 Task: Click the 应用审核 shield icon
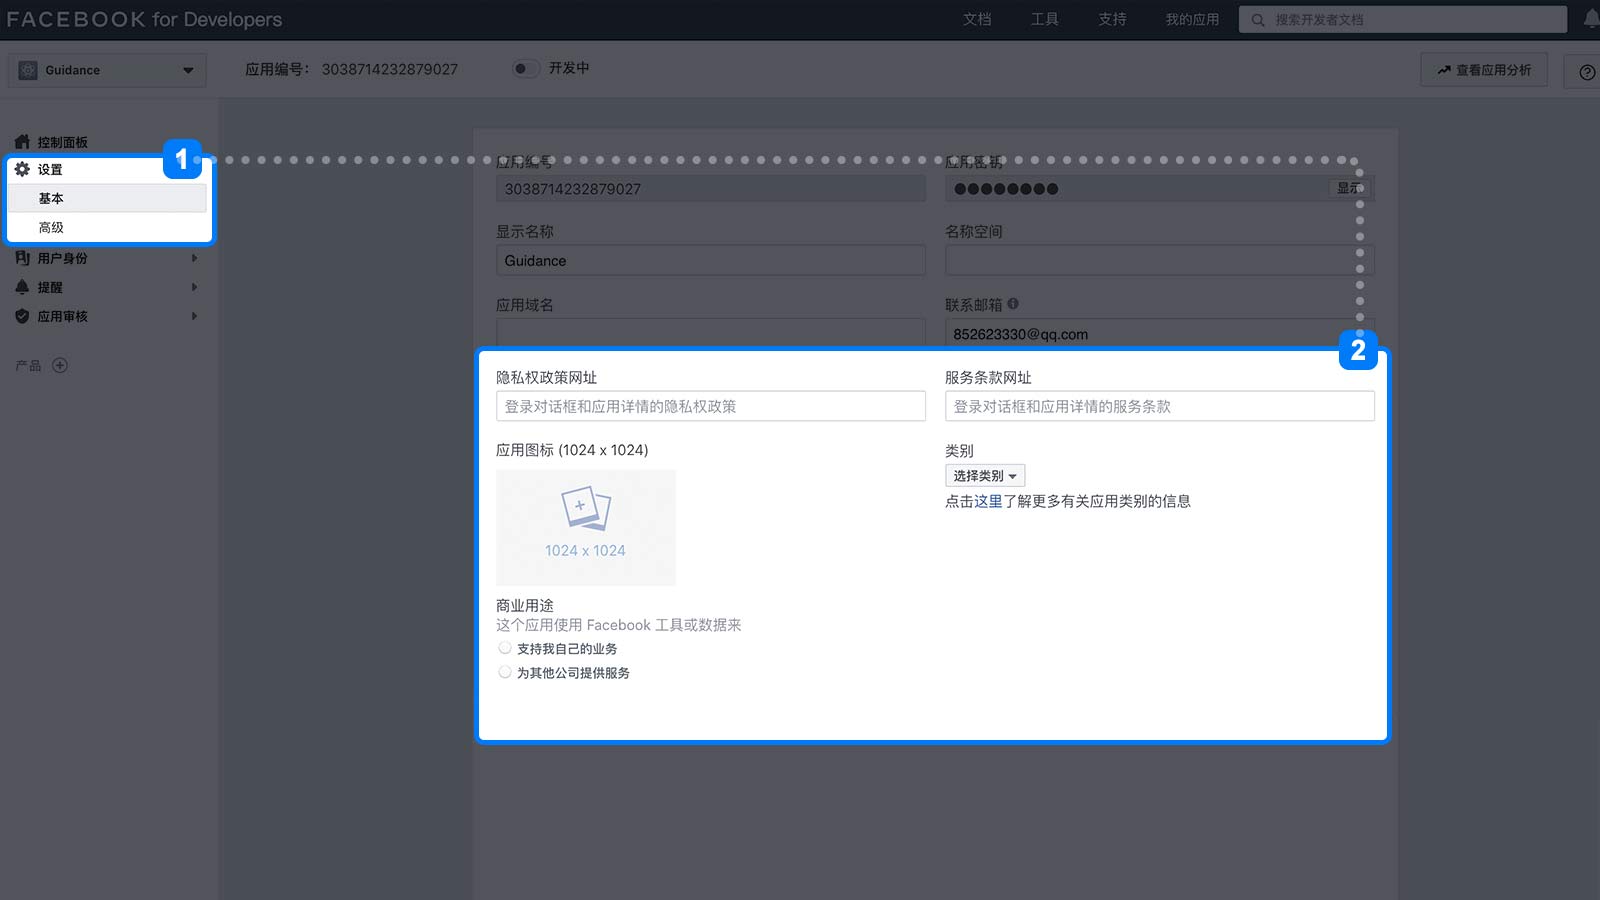pyautogui.click(x=22, y=316)
